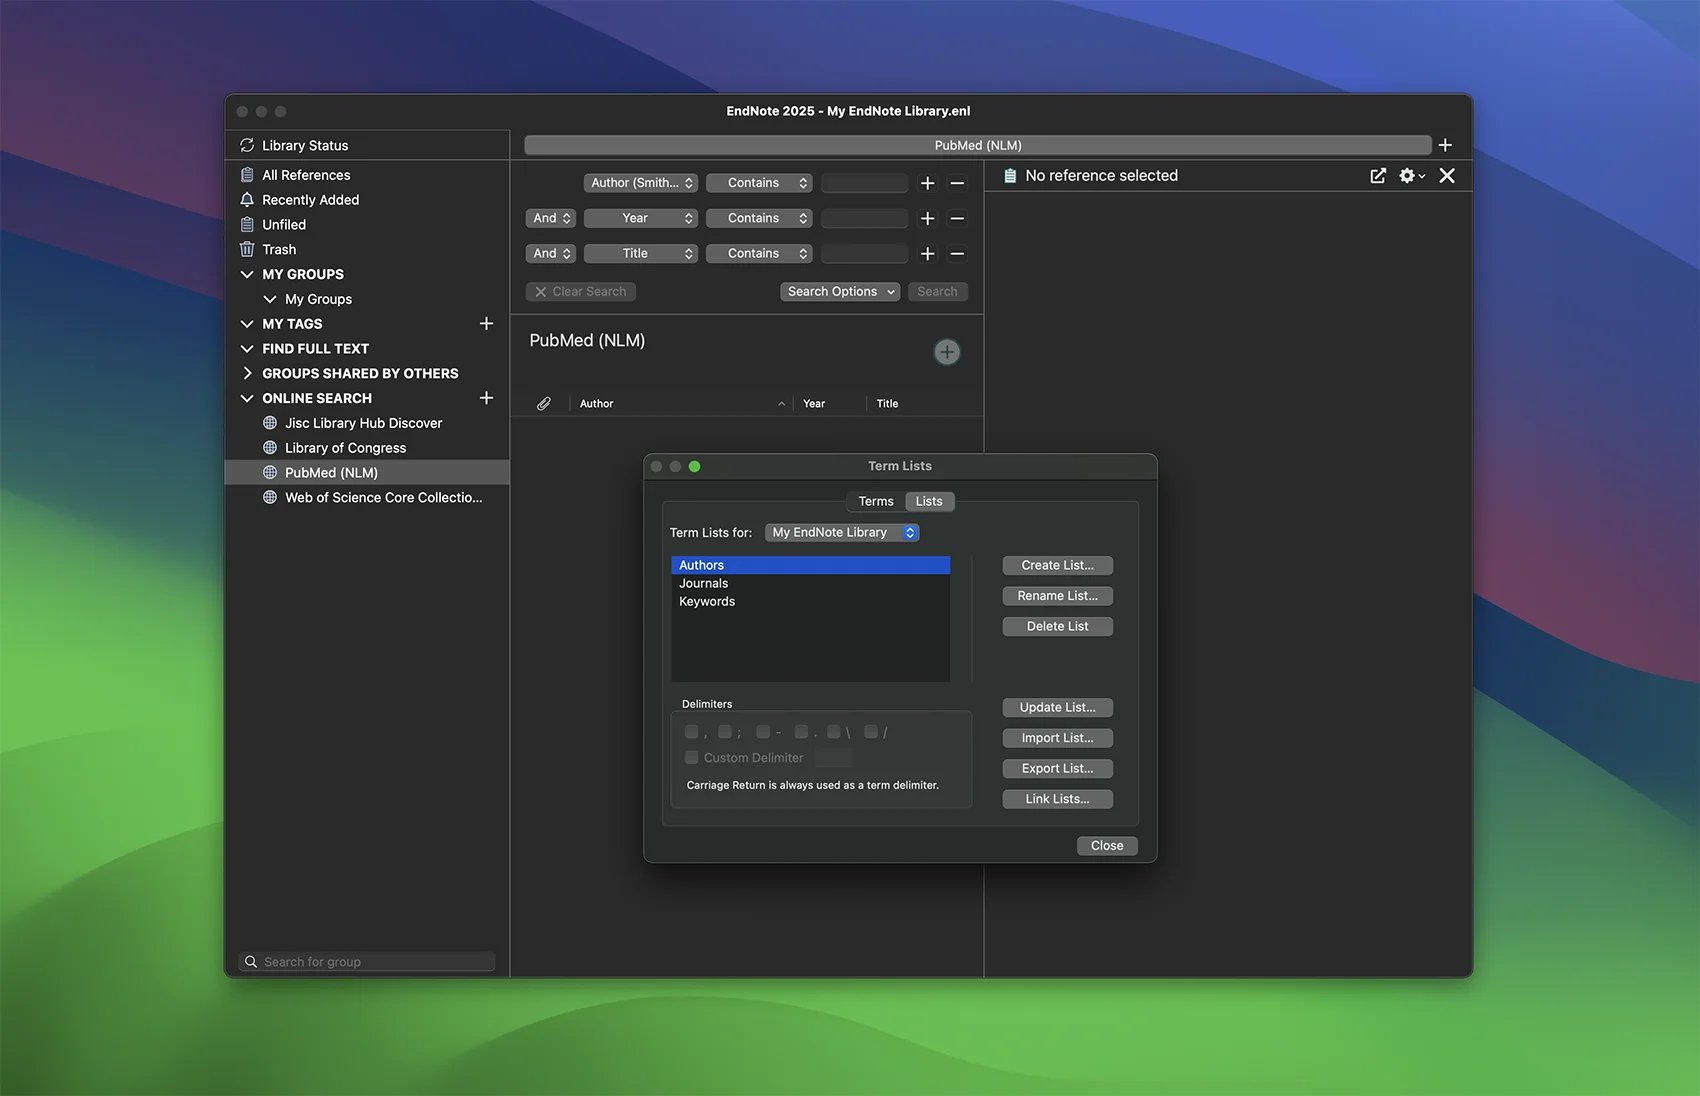Click the paperclip attachment column icon
This screenshot has height=1096, width=1700.
[544, 404]
